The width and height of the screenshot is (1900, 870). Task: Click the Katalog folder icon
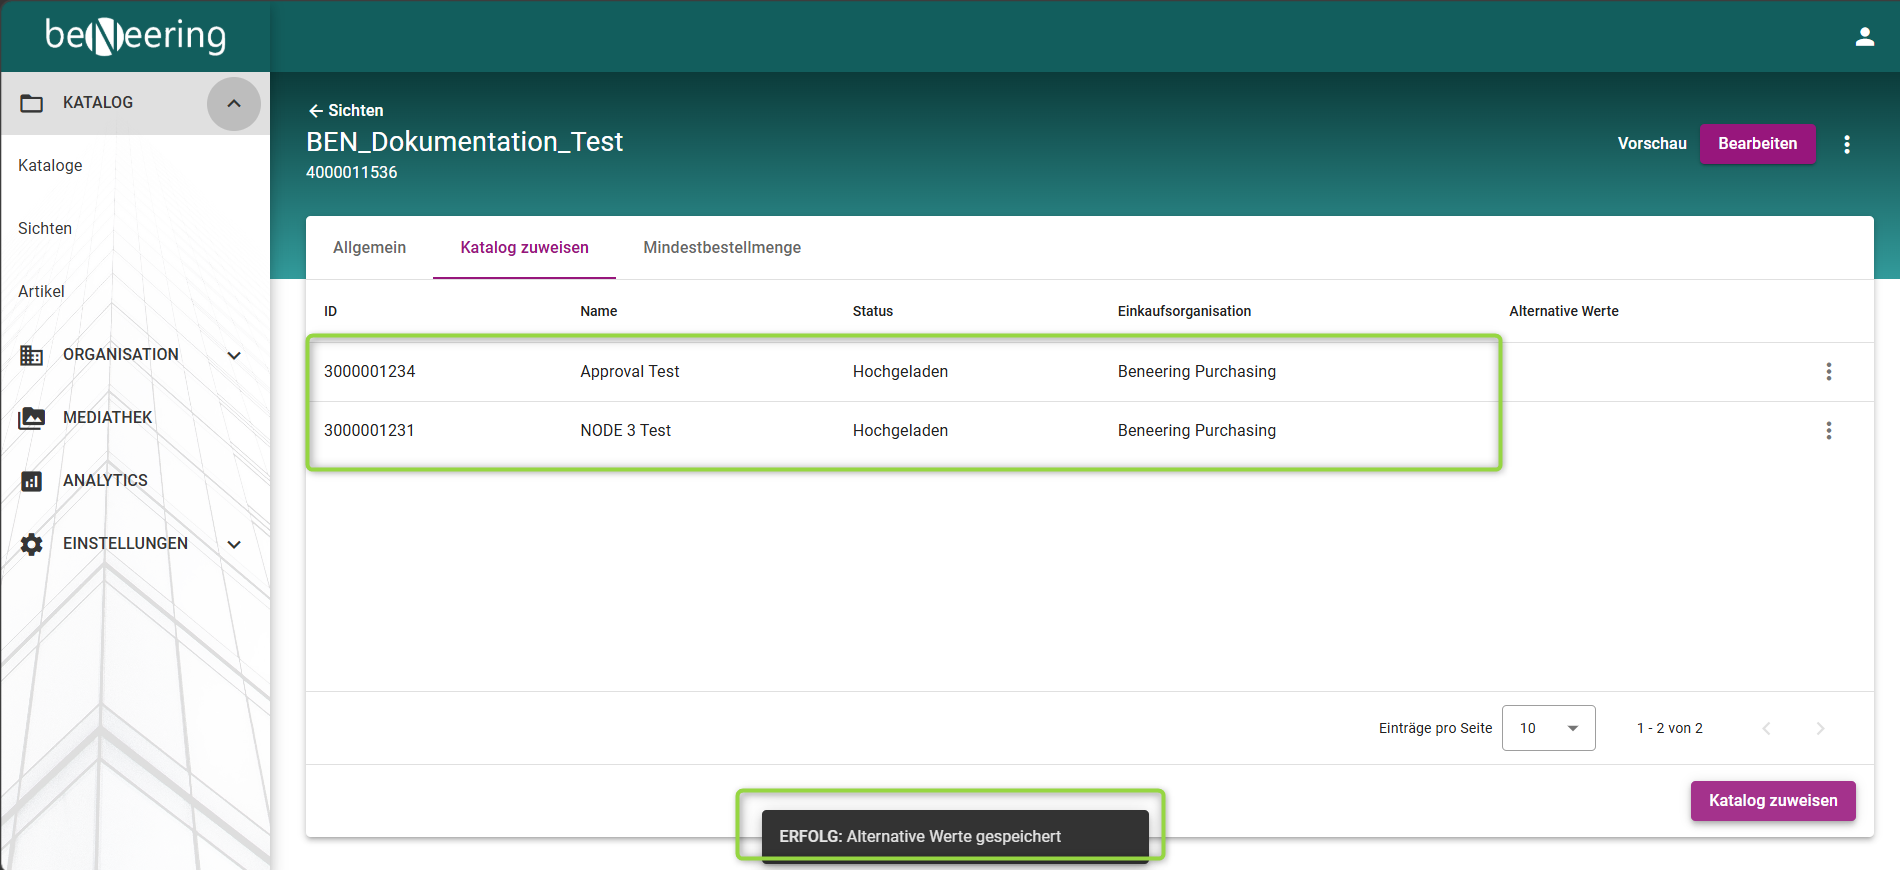click(32, 103)
